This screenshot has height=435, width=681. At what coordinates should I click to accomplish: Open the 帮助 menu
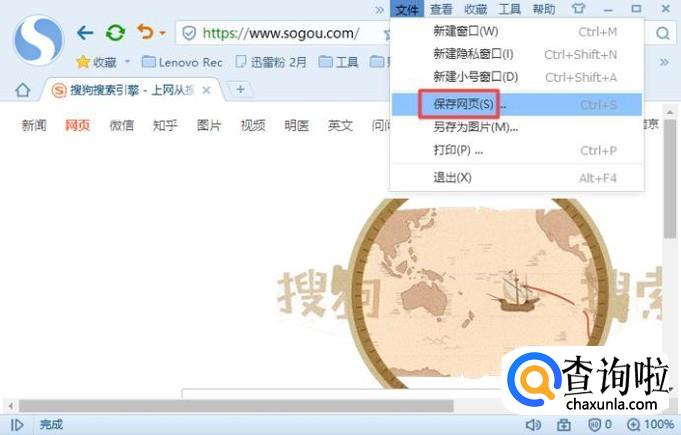tap(544, 9)
